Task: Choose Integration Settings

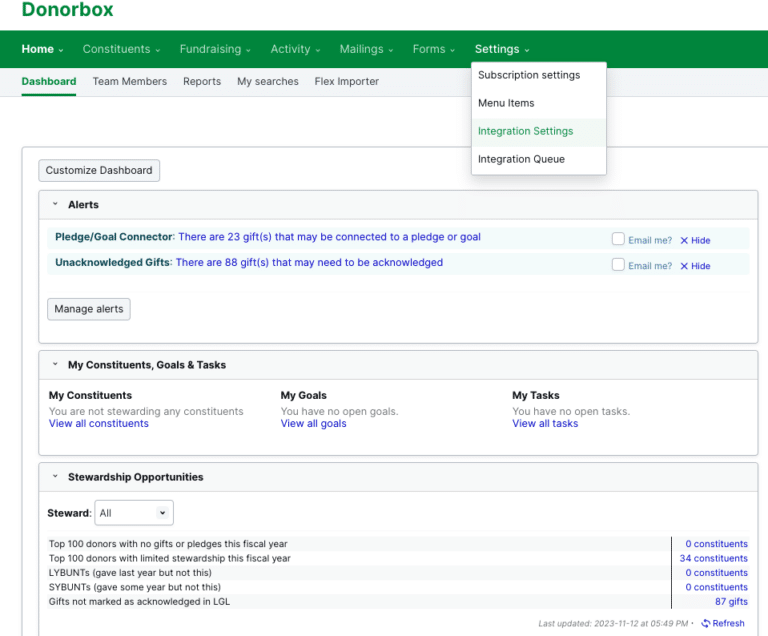Action: pos(539,131)
